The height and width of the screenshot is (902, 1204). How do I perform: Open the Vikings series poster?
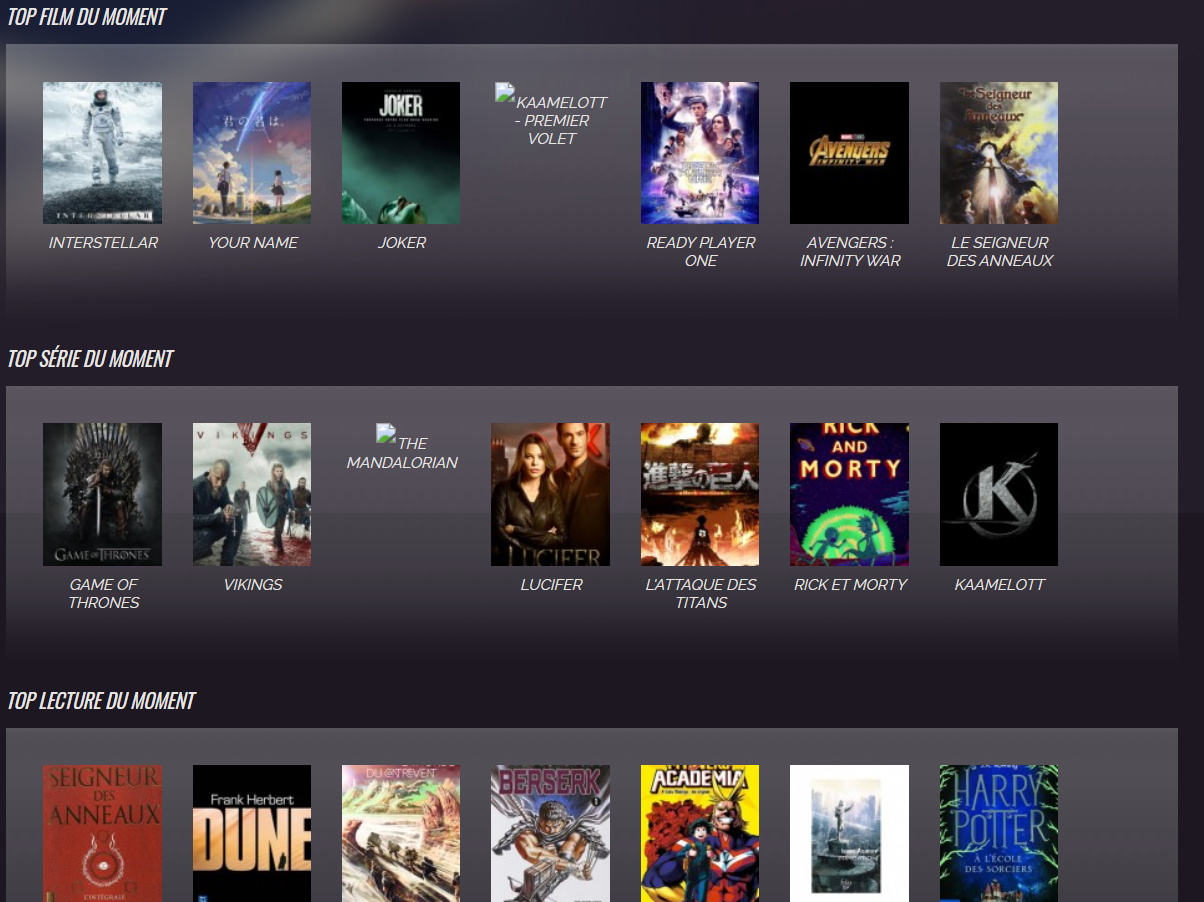[x=252, y=494]
